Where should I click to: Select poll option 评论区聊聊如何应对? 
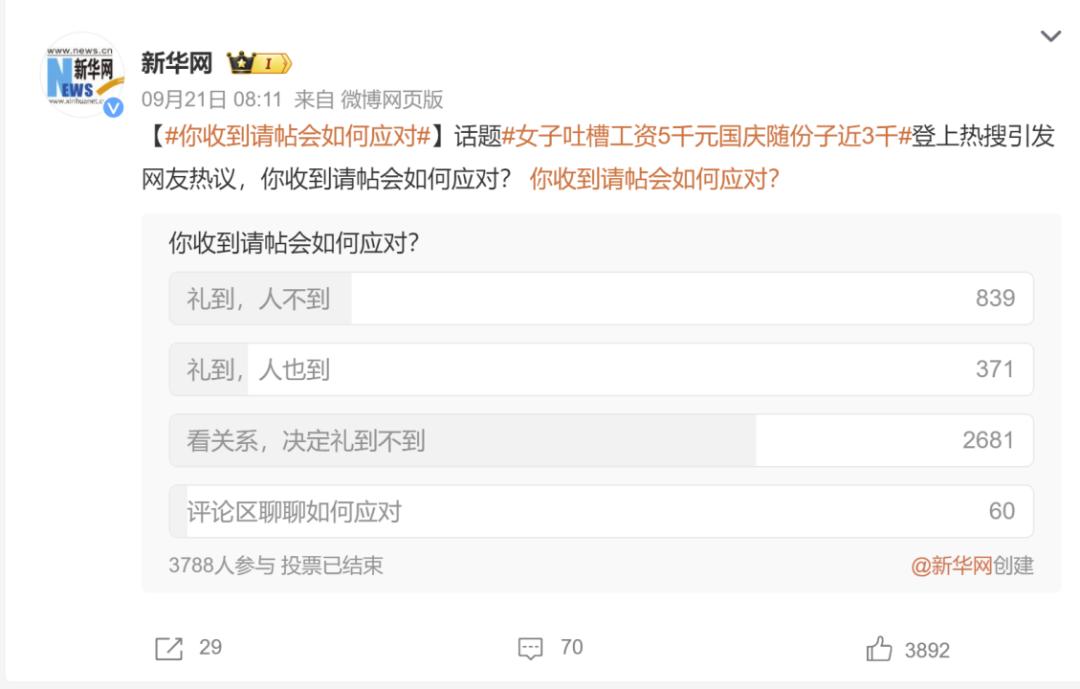[600, 512]
